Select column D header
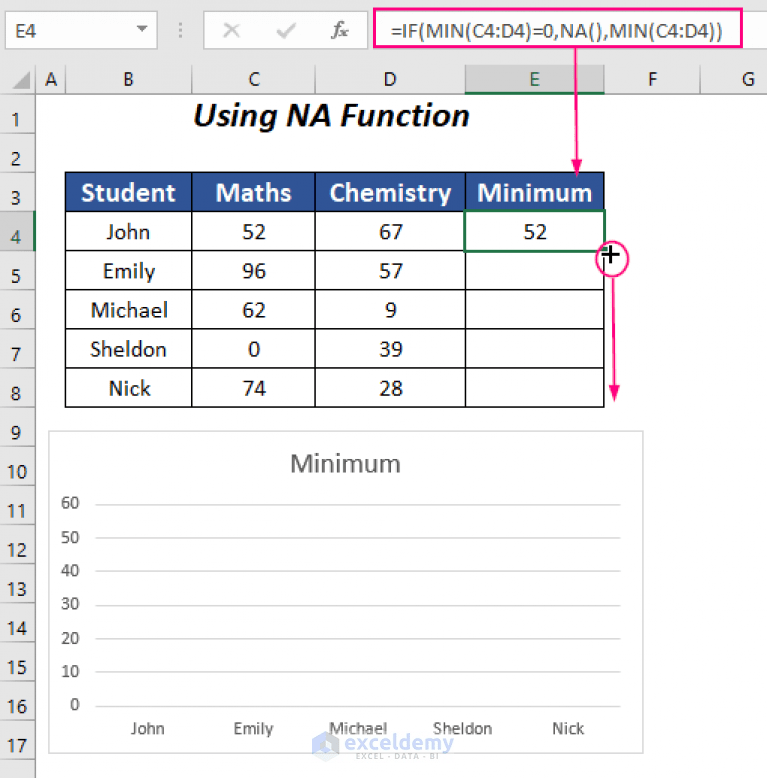The image size is (767, 778). point(390,79)
